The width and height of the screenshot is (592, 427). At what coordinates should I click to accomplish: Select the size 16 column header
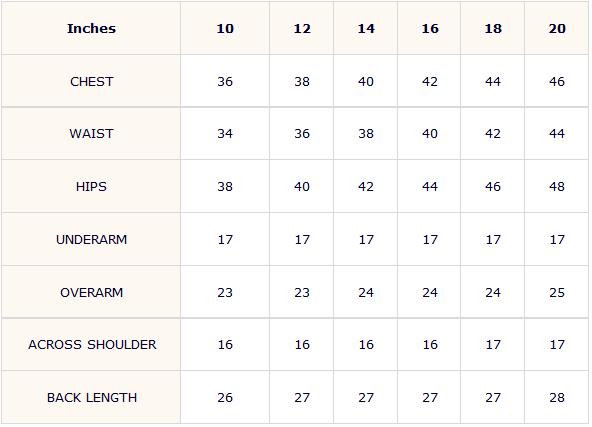(430, 29)
